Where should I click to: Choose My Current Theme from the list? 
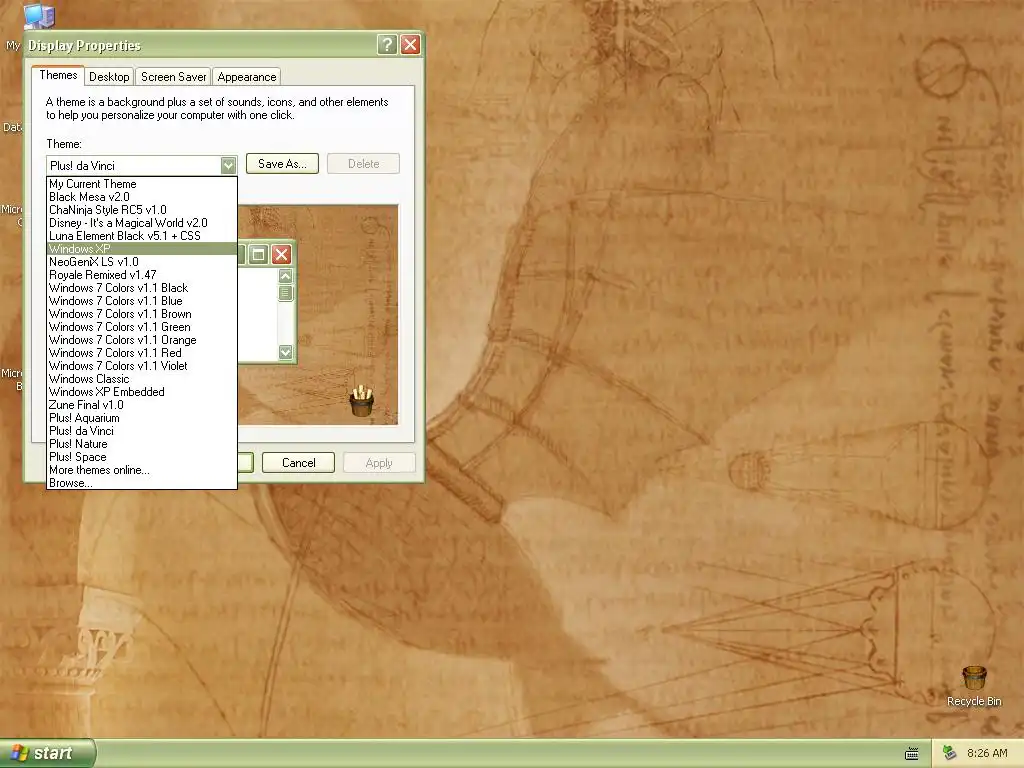[142, 184]
